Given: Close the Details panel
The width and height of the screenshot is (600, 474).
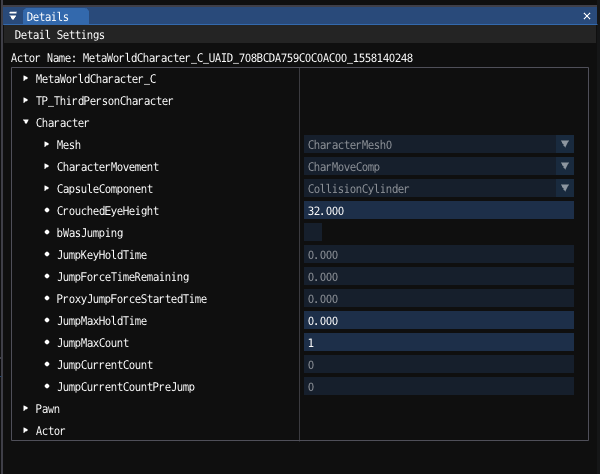Looking at the screenshot, I should pyautogui.click(x=587, y=16).
